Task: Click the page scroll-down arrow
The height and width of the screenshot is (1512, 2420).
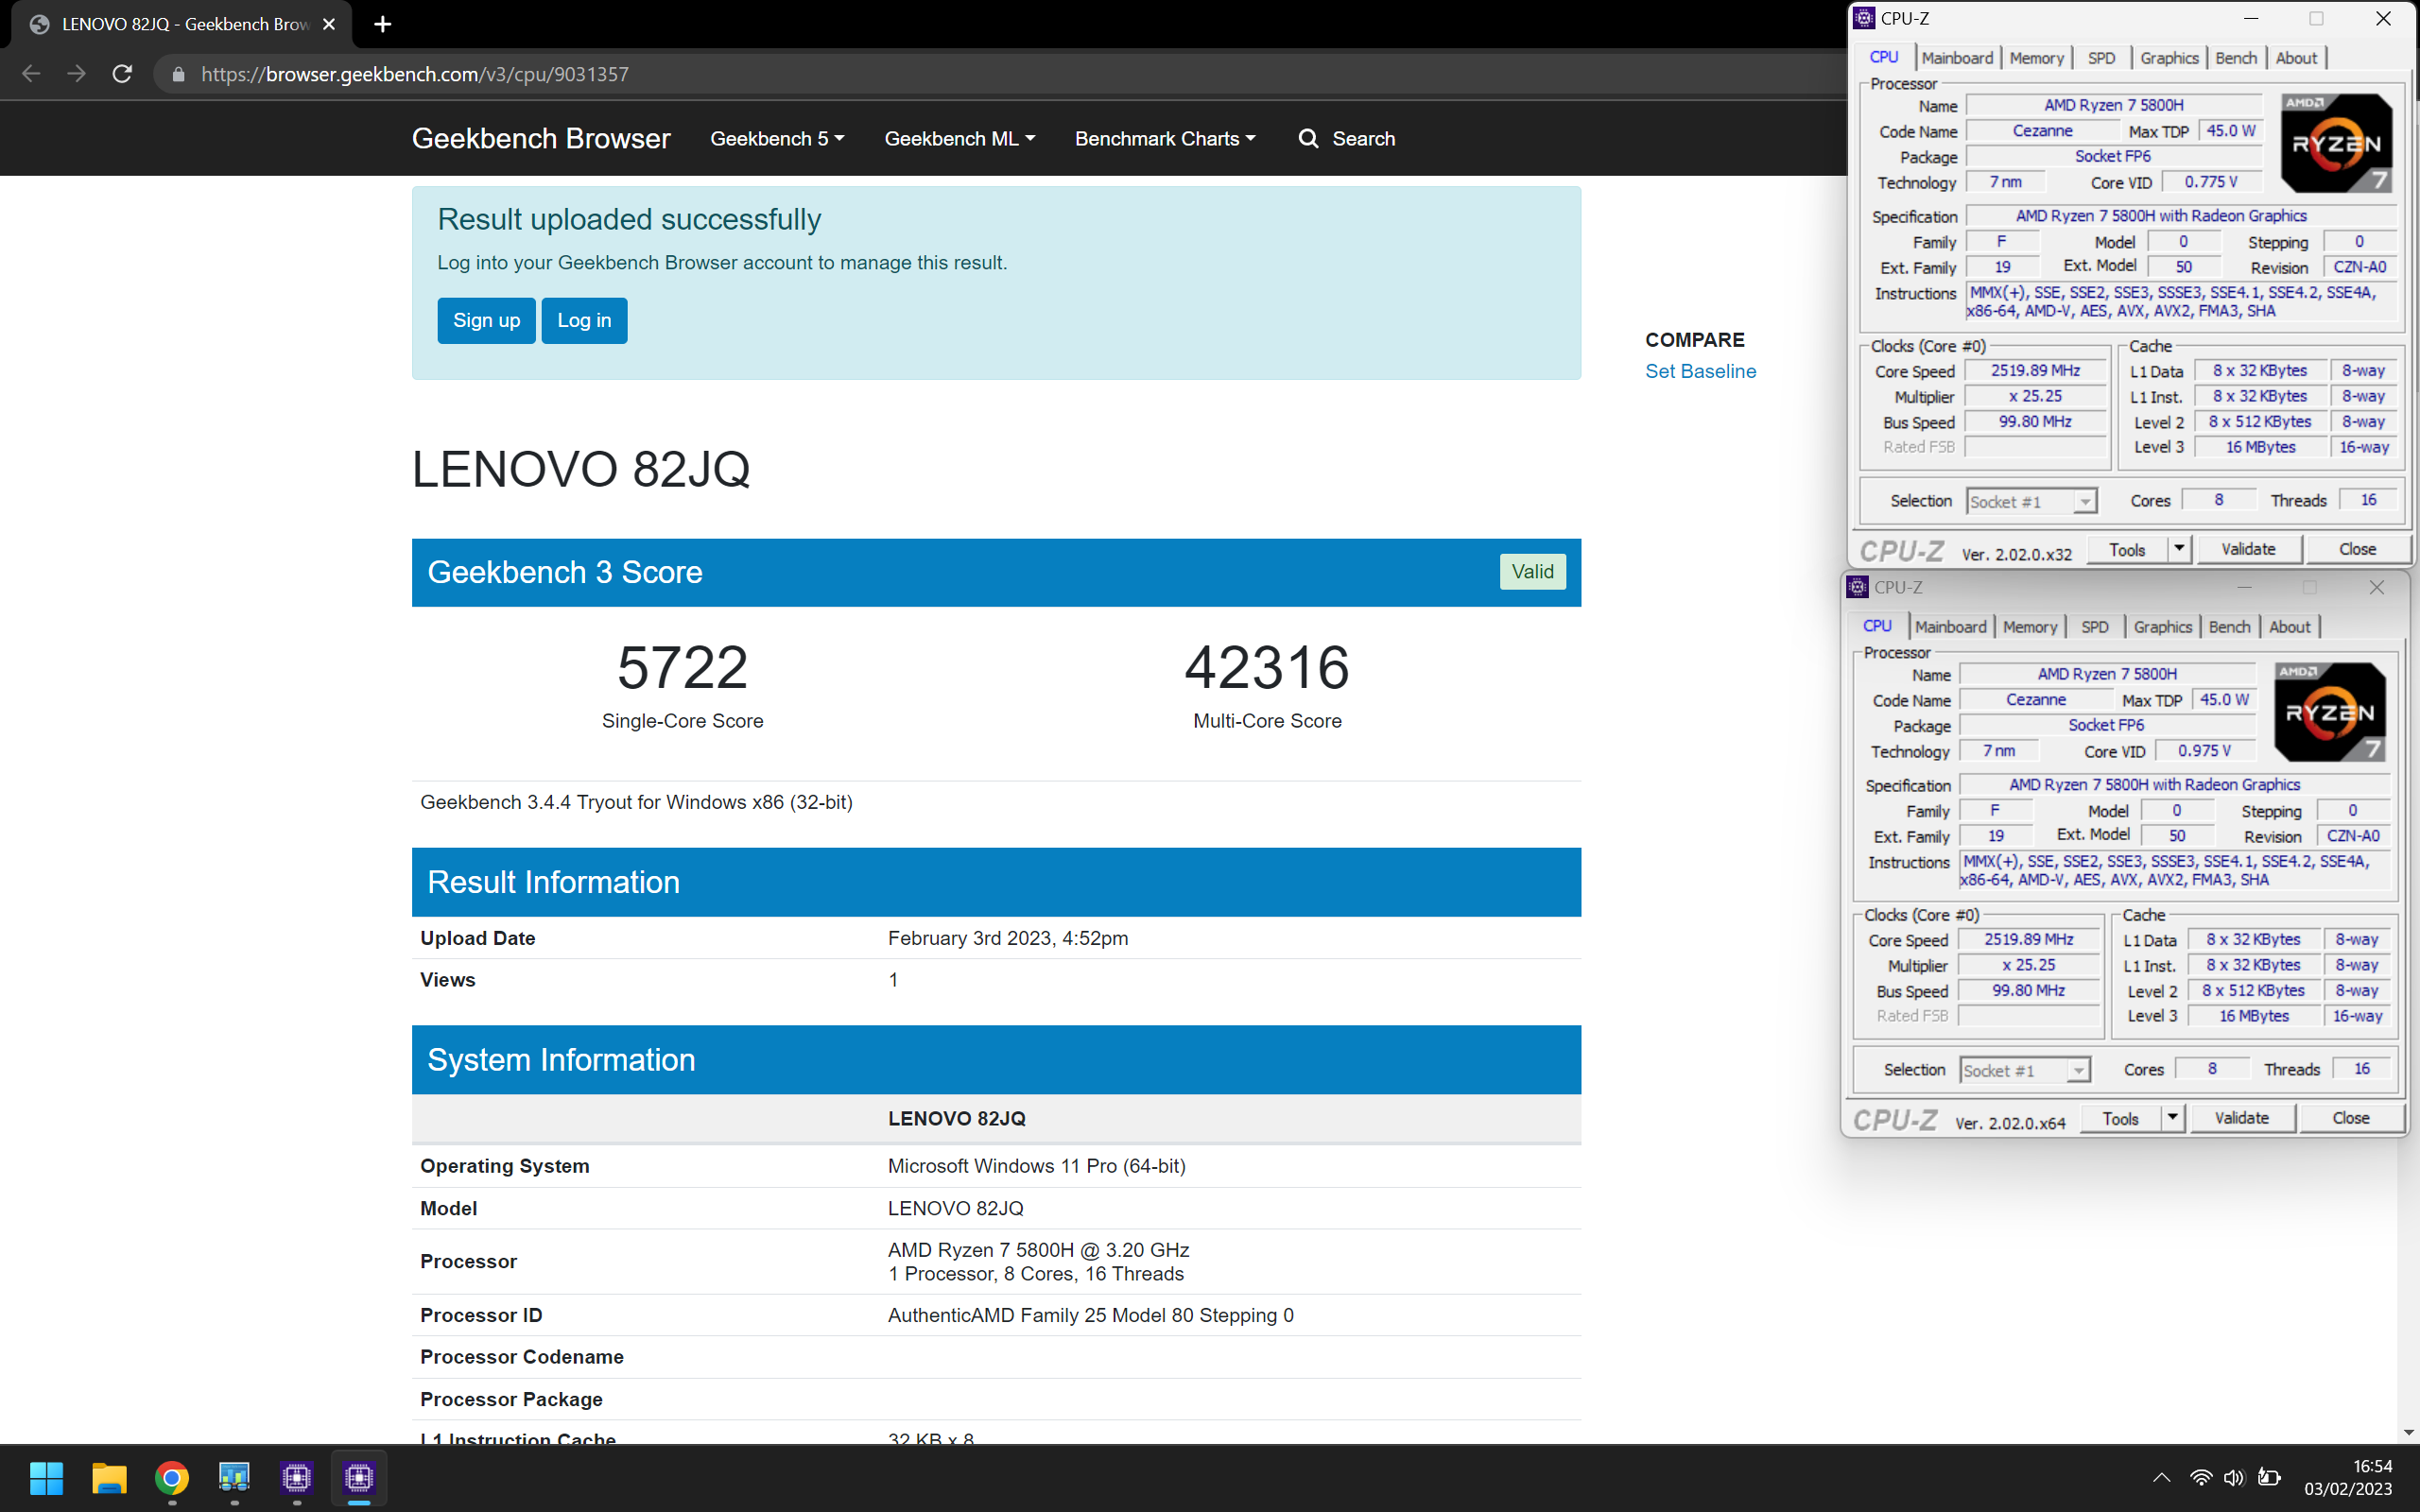Action: (x=2408, y=1432)
